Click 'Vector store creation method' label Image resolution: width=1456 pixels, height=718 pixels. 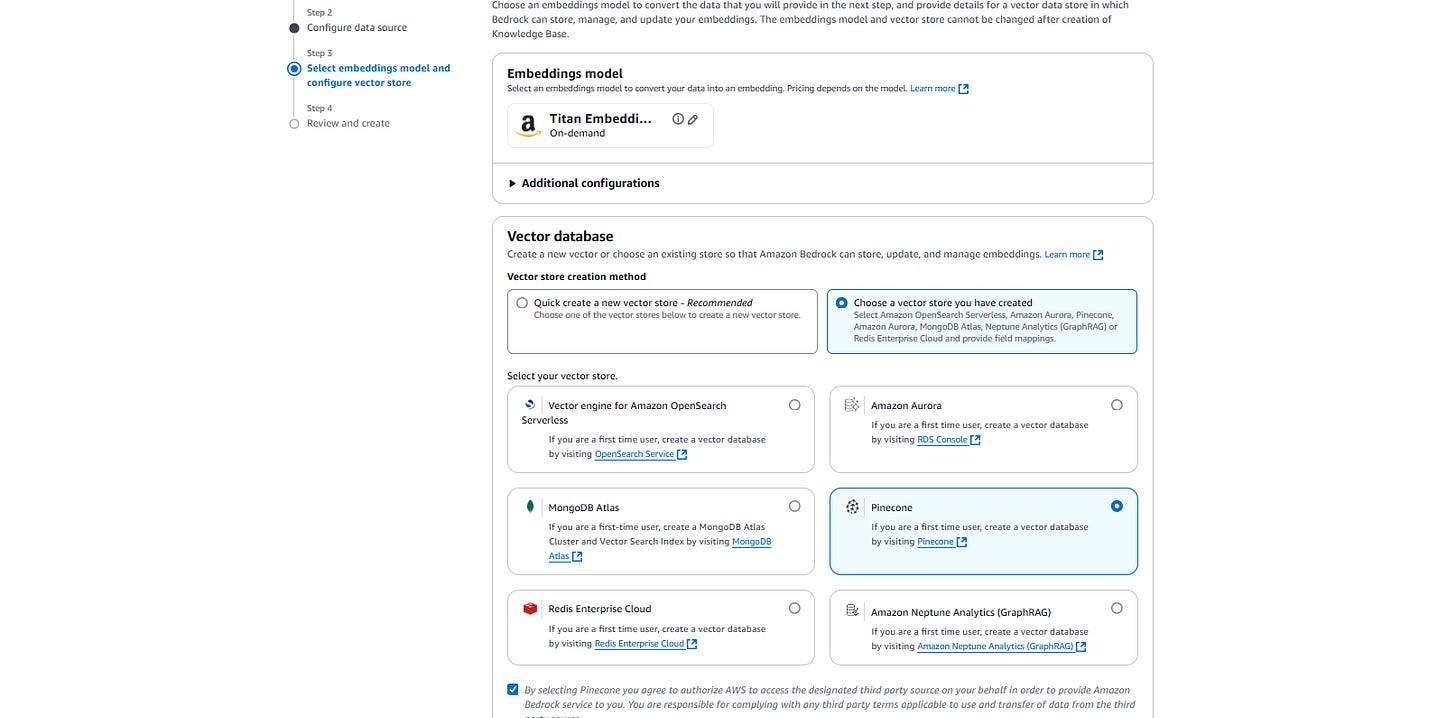(577, 277)
